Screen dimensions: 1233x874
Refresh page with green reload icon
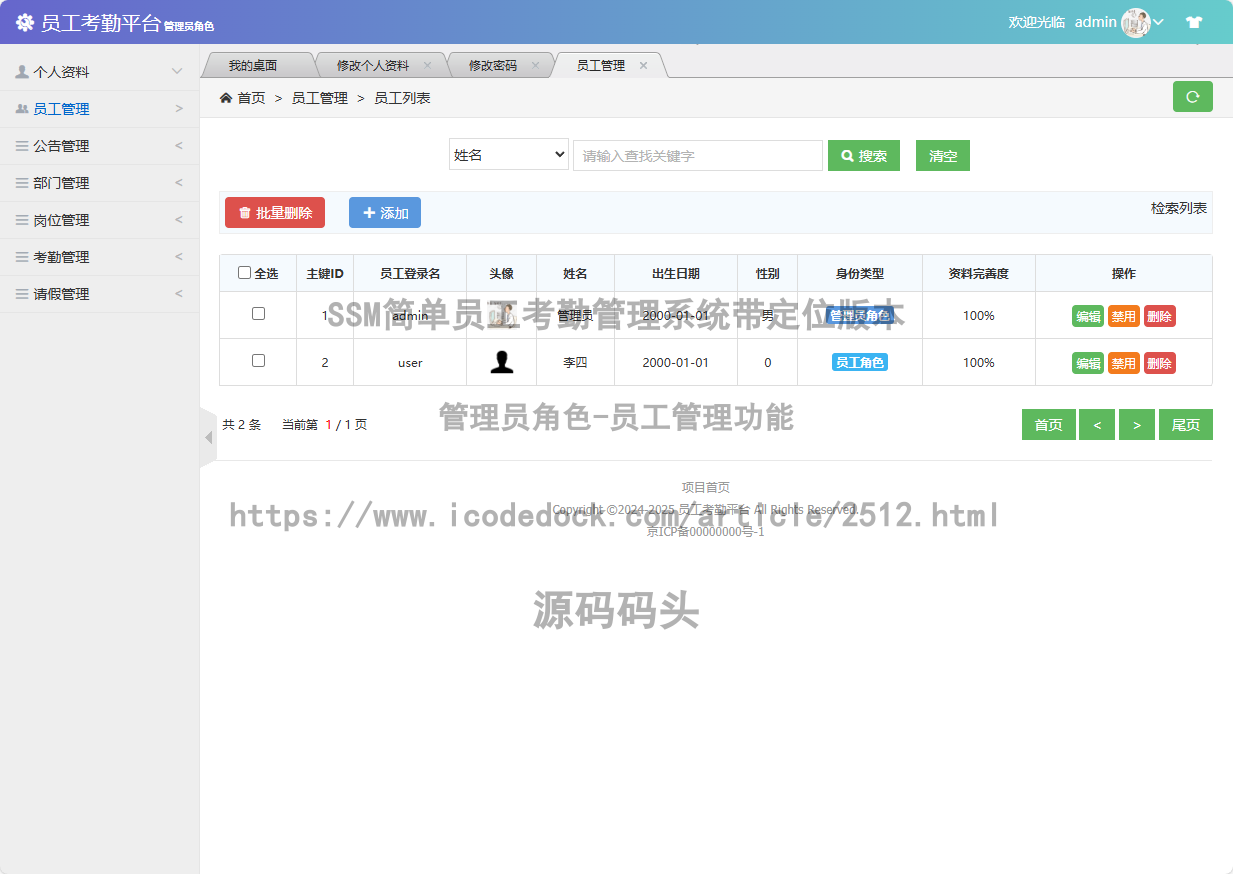click(x=1192, y=97)
